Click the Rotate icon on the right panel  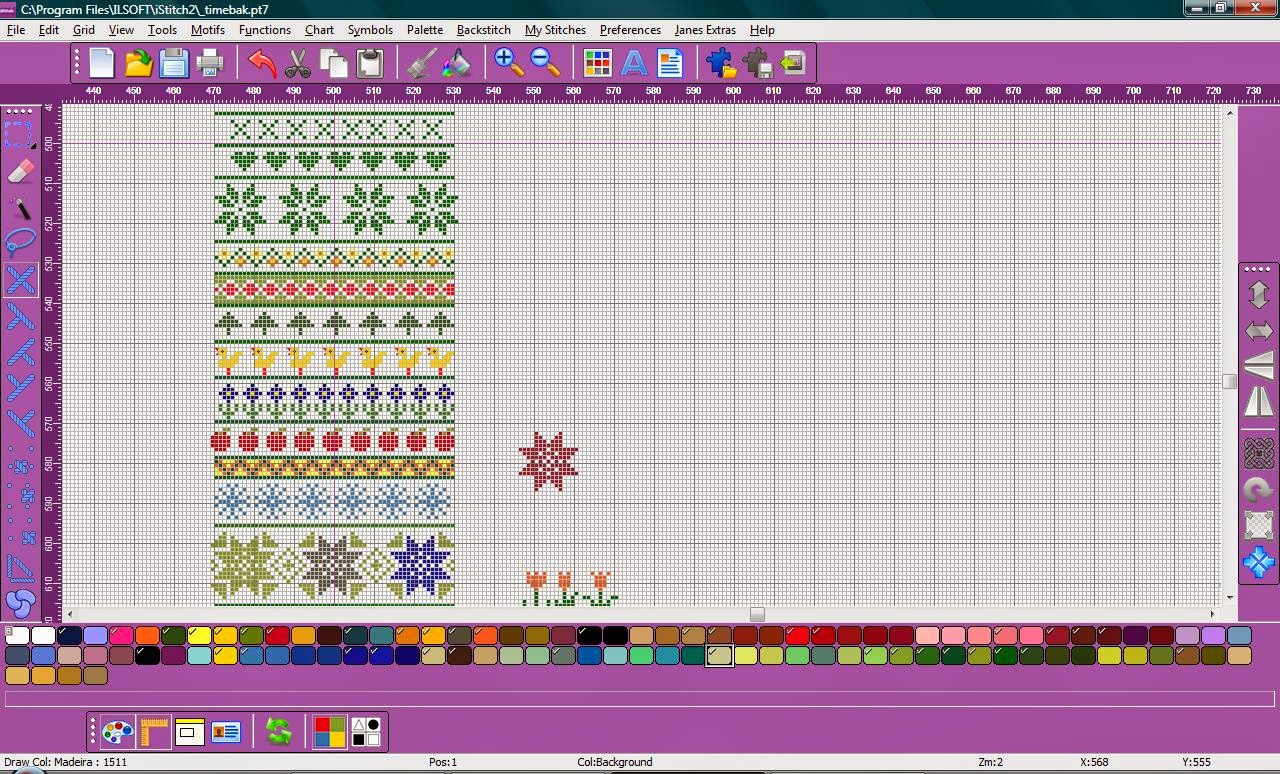coord(1258,490)
